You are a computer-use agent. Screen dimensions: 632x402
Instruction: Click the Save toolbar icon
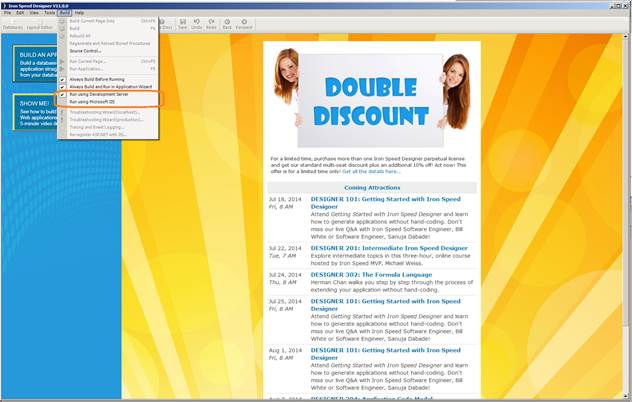point(183,24)
